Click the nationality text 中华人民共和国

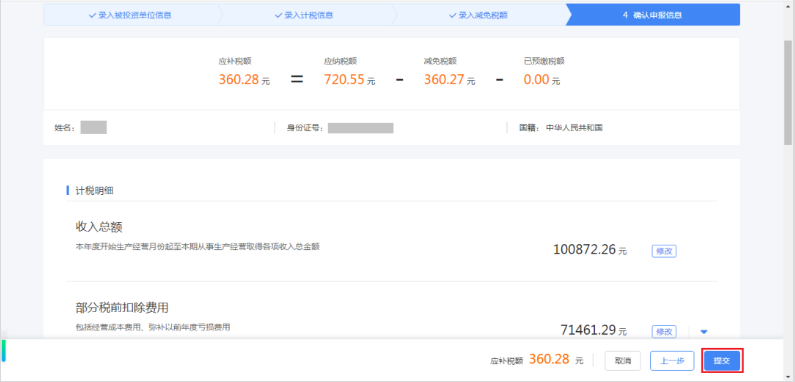tap(574, 127)
